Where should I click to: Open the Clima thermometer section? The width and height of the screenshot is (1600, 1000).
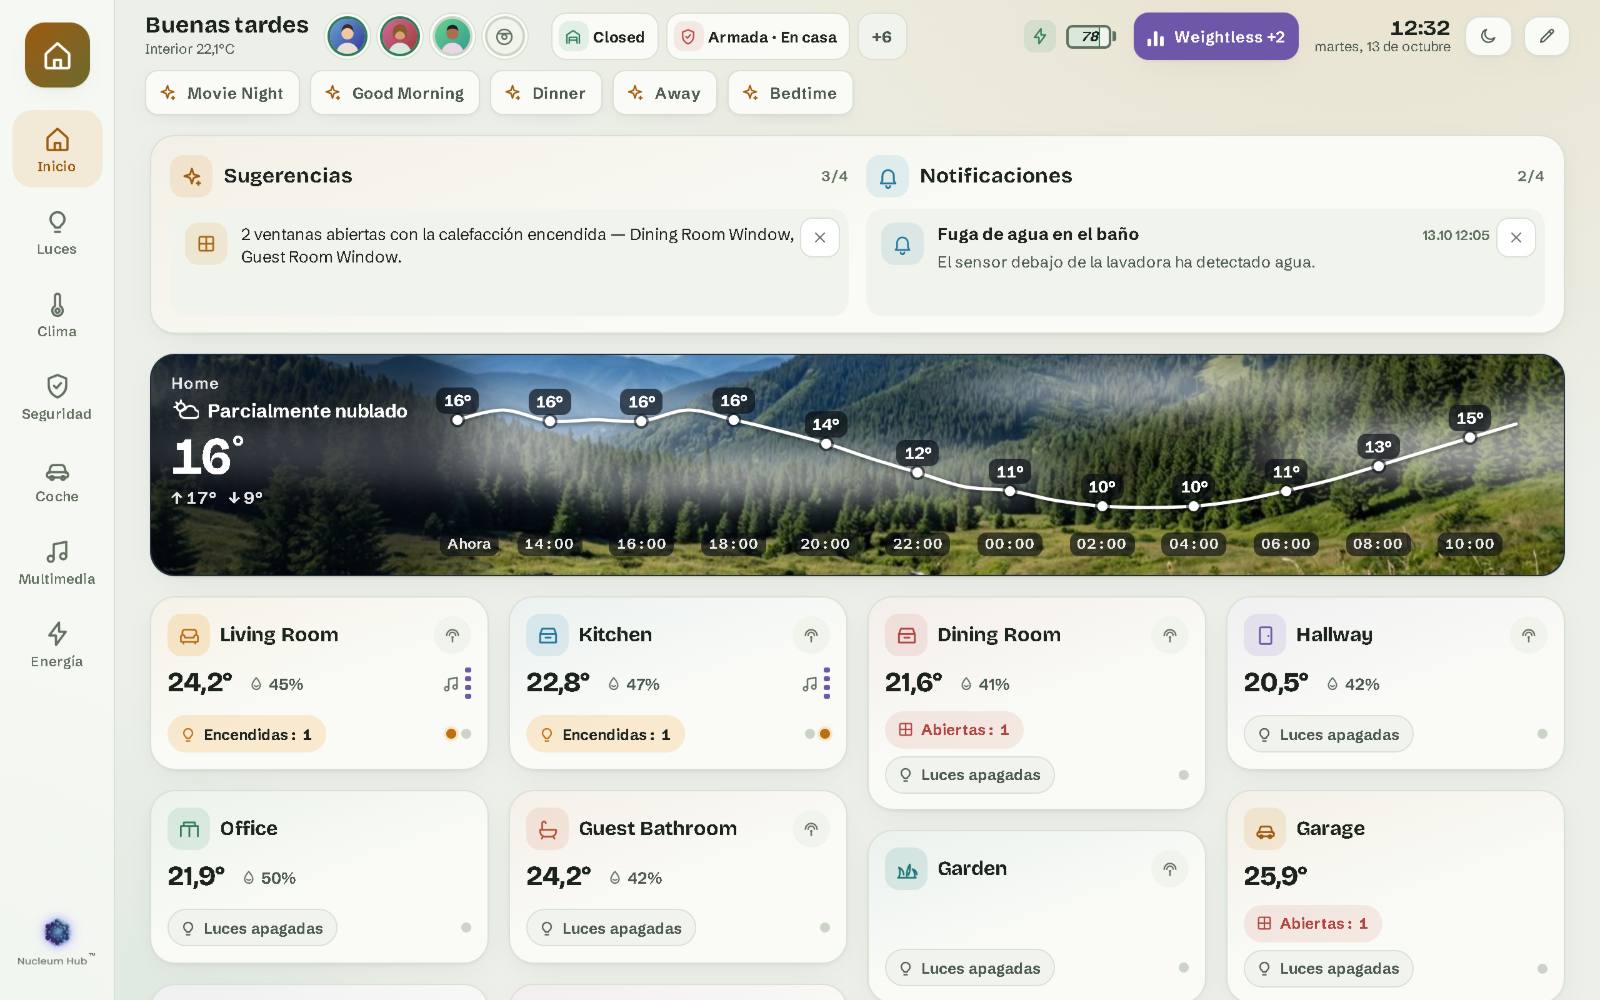tap(57, 315)
